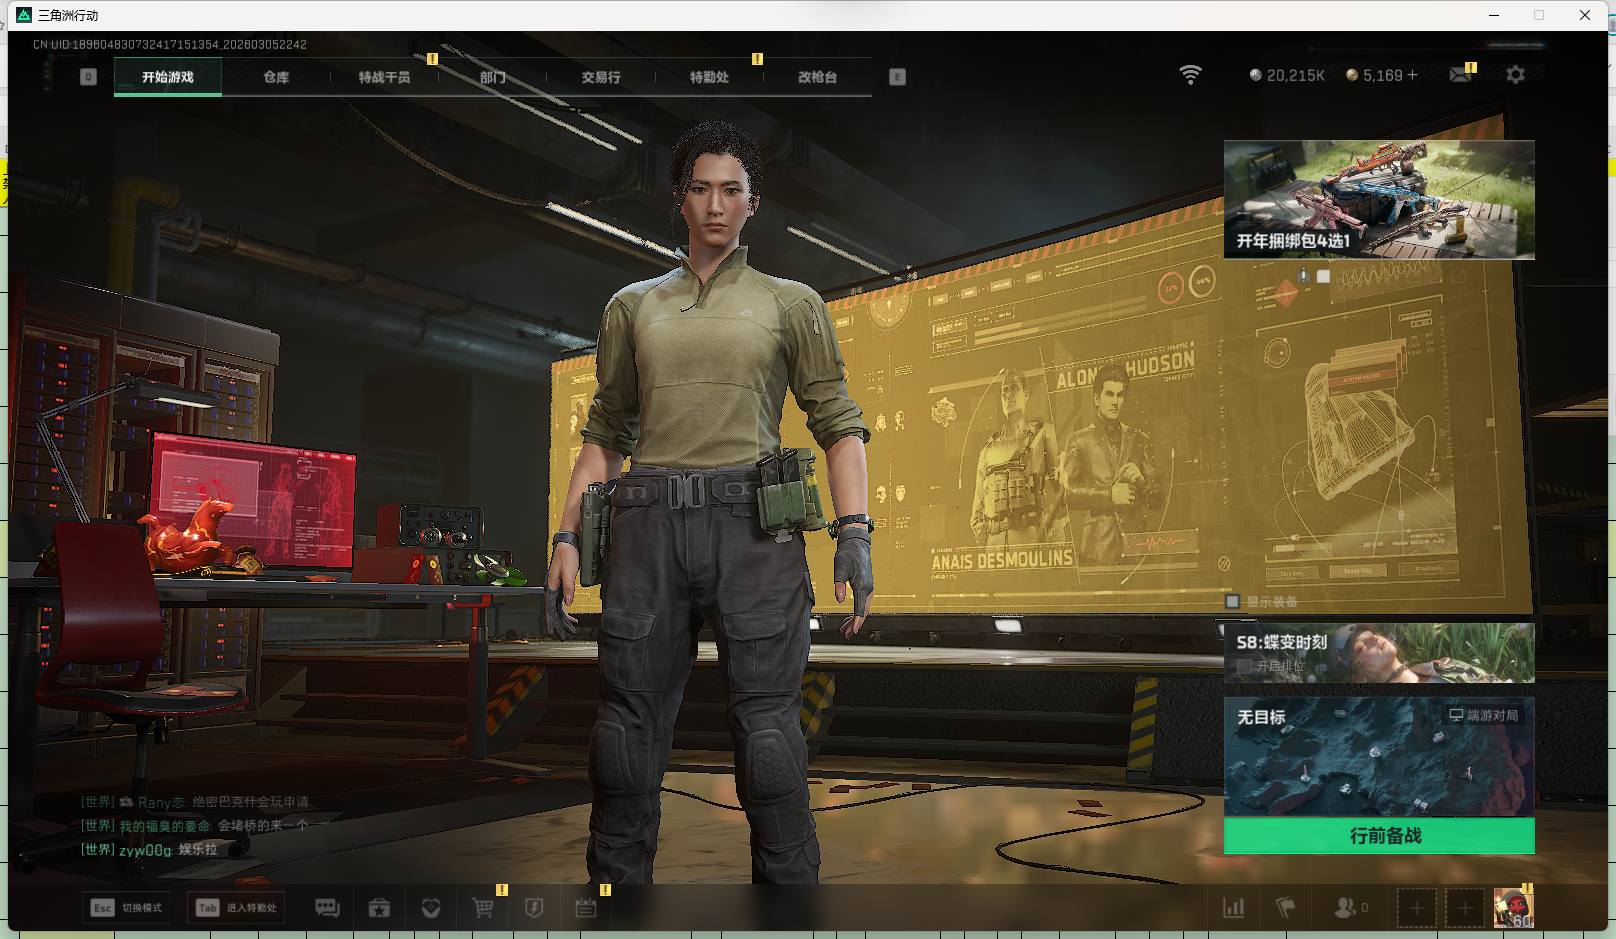Click the Rany world chat message
The image size is (1616, 939).
point(195,802)
